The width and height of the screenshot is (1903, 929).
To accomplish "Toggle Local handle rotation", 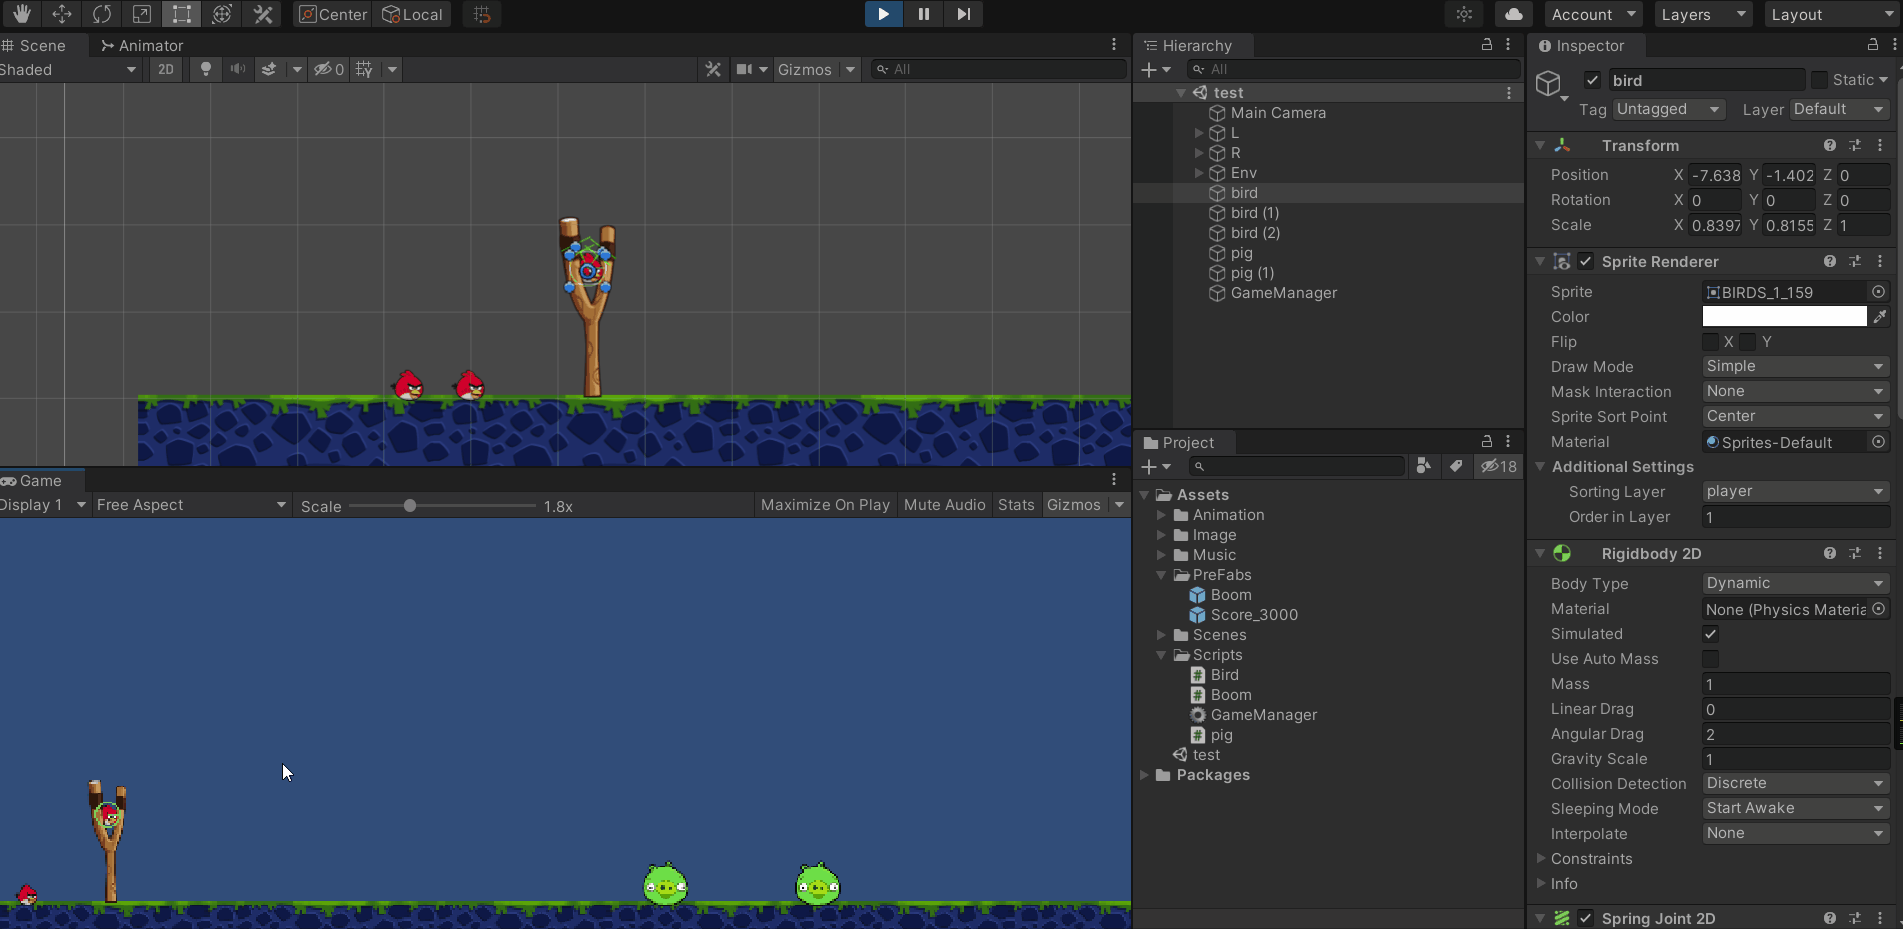I will click(412, 14).
